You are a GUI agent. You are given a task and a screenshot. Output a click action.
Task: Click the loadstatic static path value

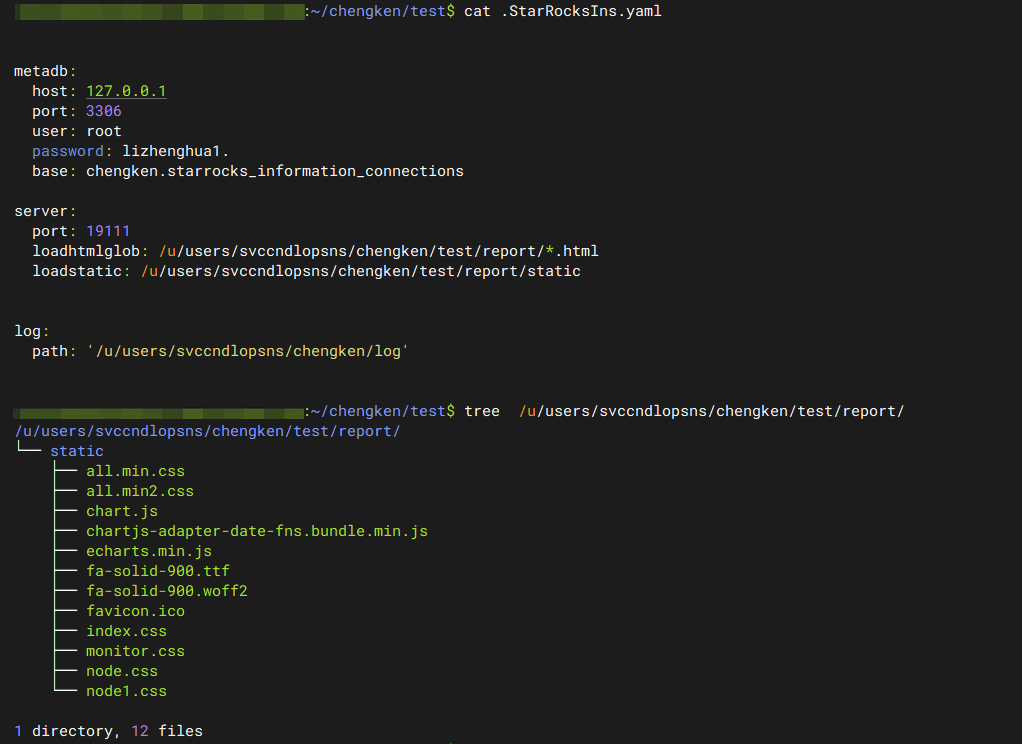(360, 271)
